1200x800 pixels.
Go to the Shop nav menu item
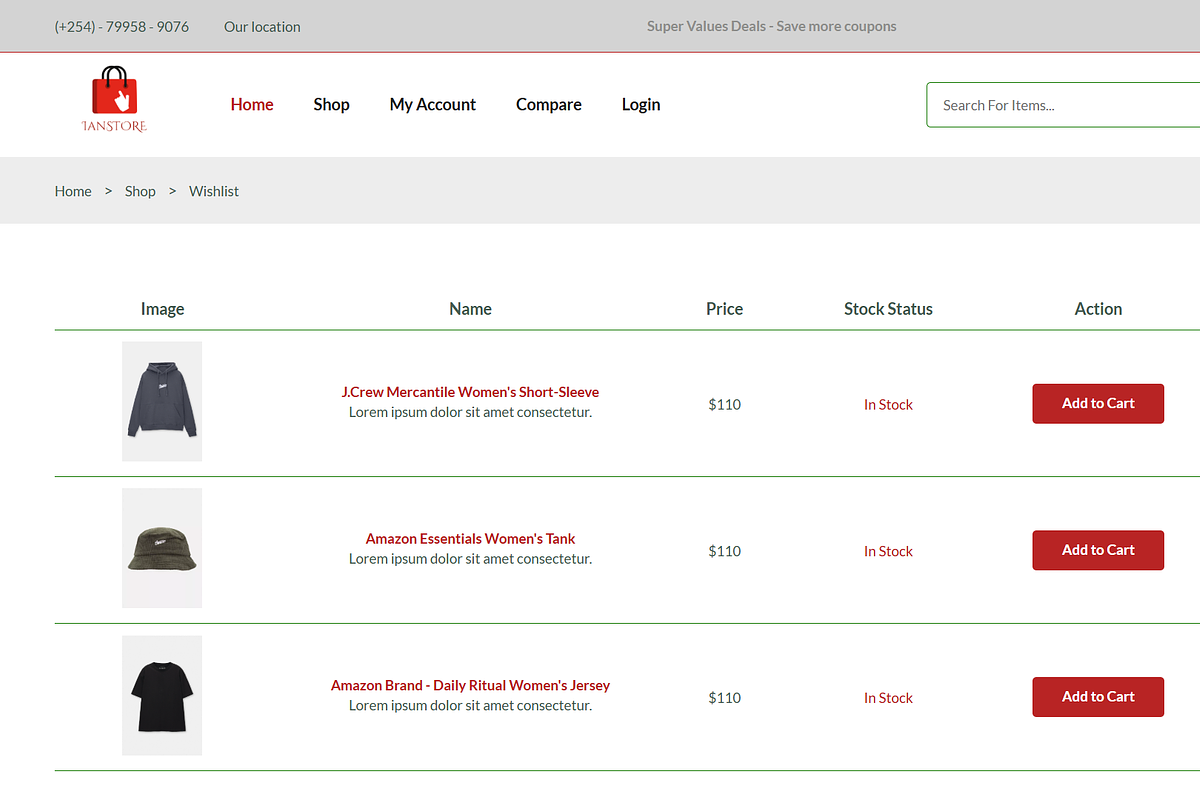pos(331,104)
